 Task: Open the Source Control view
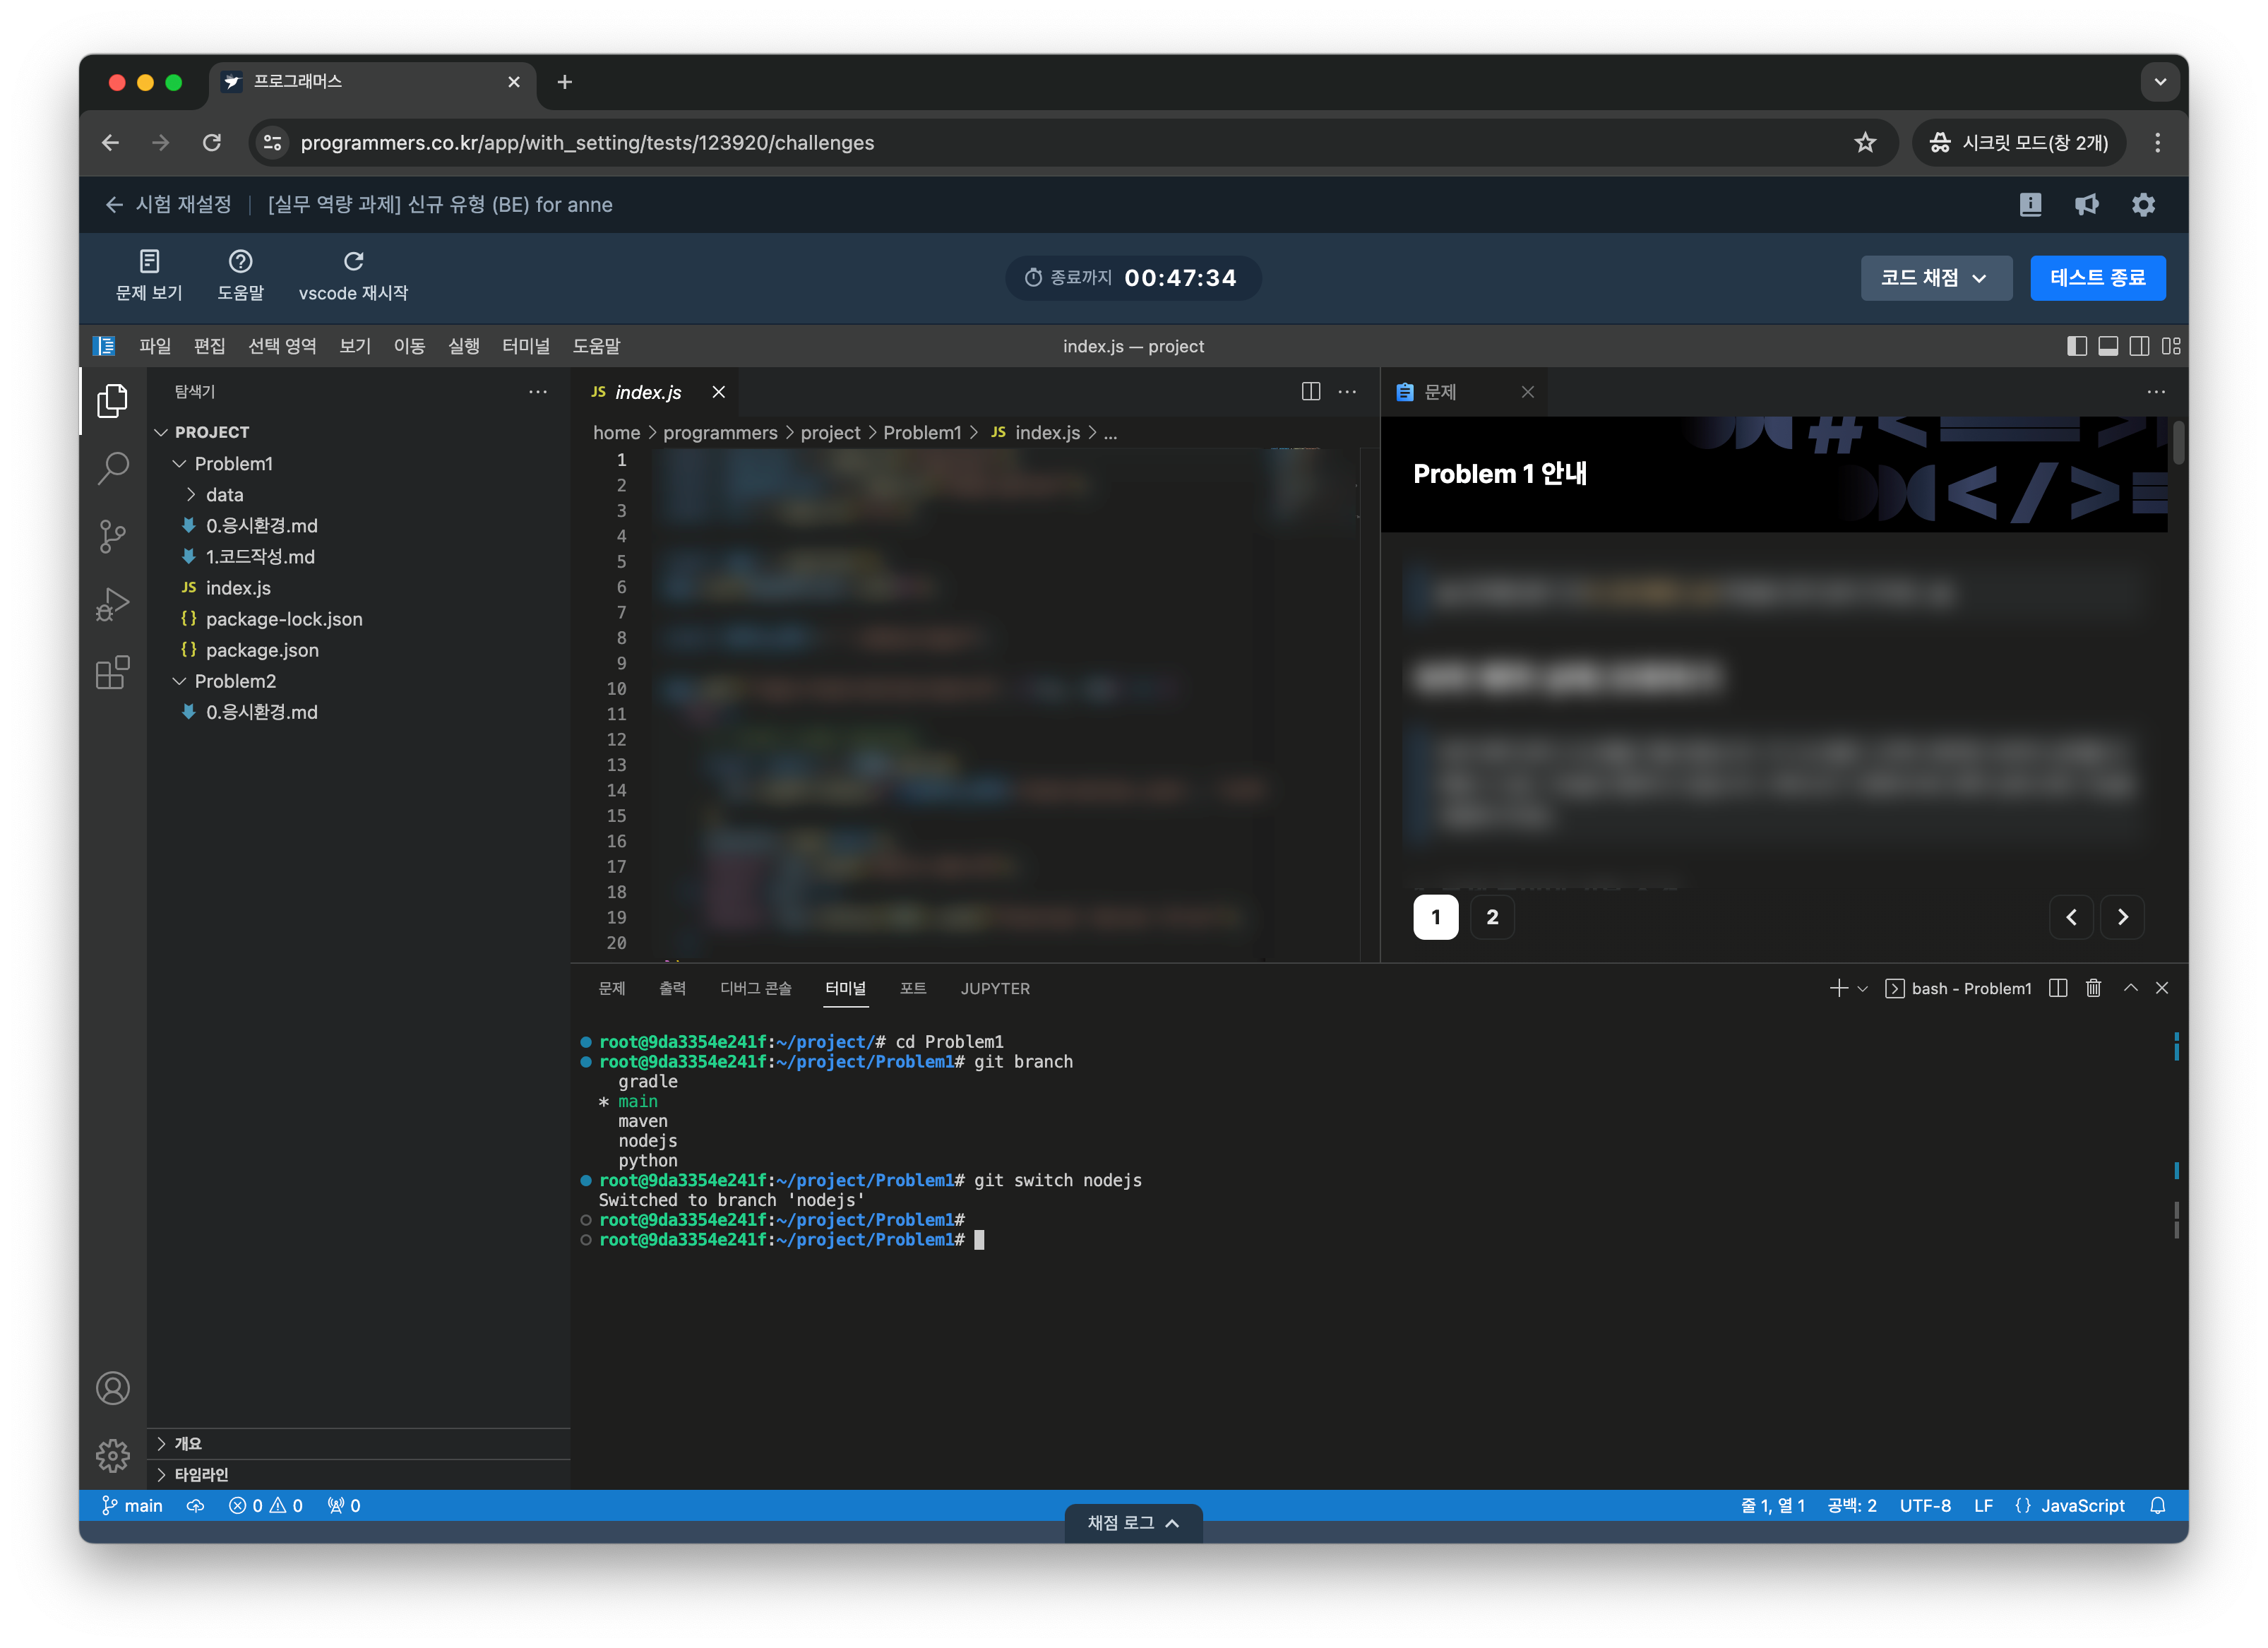112,536
